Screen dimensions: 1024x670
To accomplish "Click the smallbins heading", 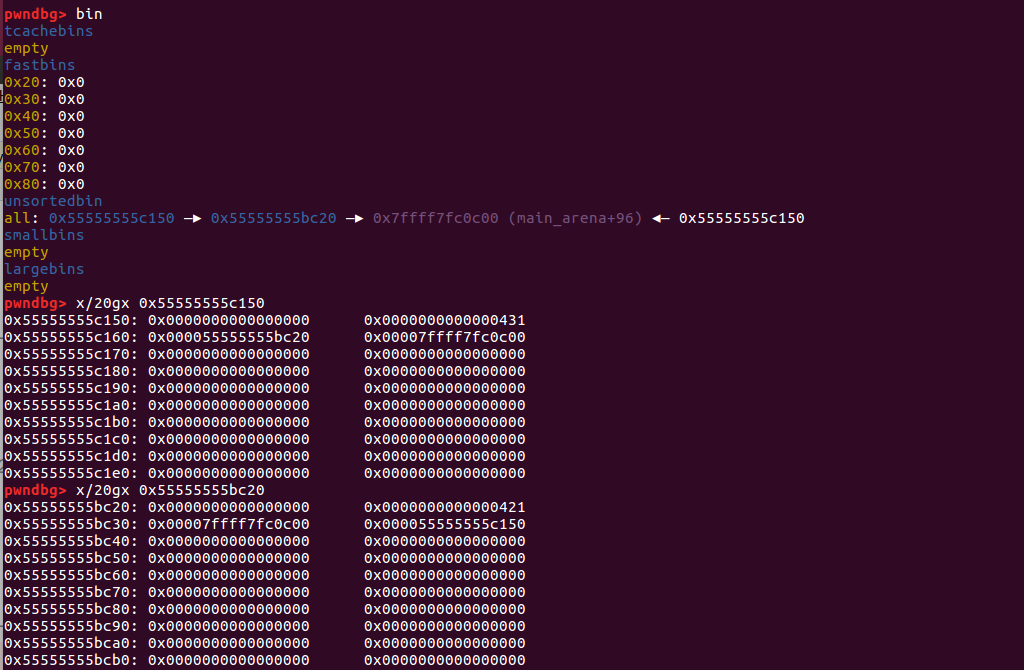I will (x=44, y=235).
